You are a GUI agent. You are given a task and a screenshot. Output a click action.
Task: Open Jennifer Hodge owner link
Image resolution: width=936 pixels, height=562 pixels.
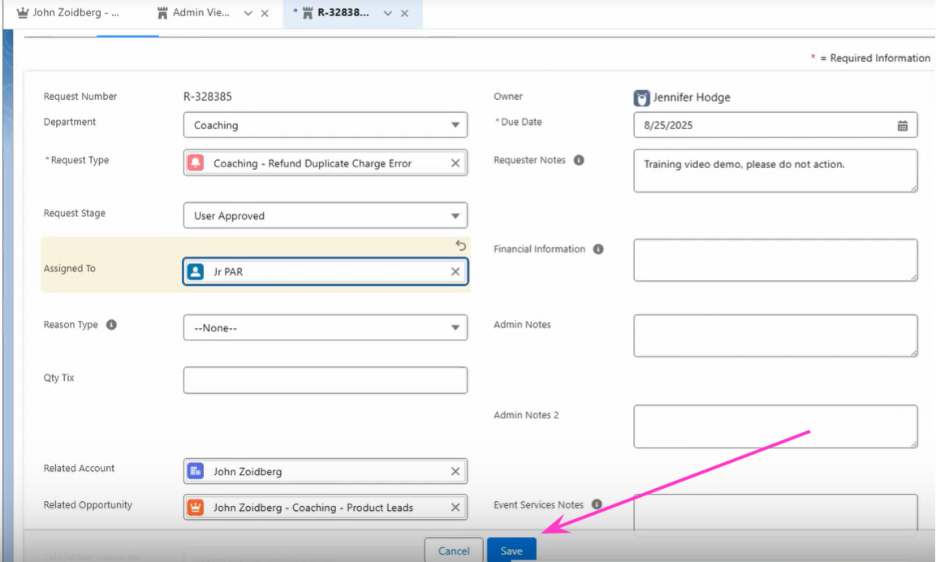tap(691, 97)
